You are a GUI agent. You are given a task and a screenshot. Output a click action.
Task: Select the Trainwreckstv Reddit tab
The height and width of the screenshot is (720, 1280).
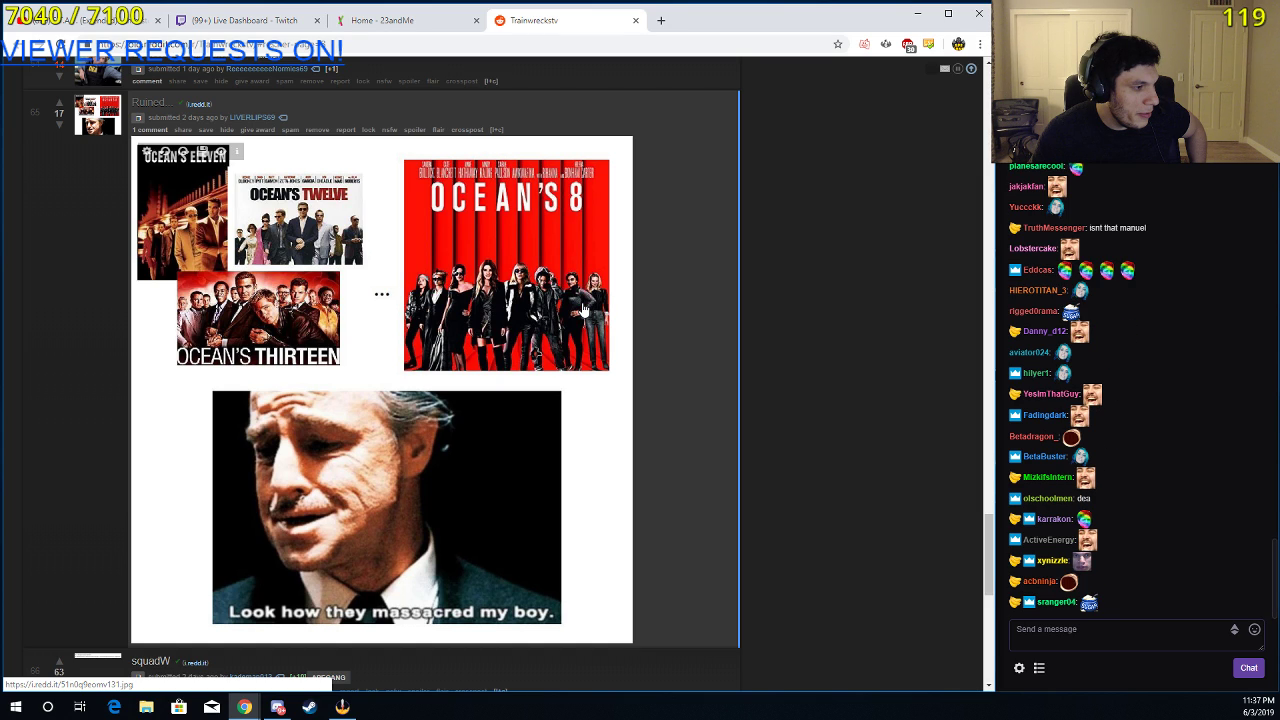(x=568, y=20)
